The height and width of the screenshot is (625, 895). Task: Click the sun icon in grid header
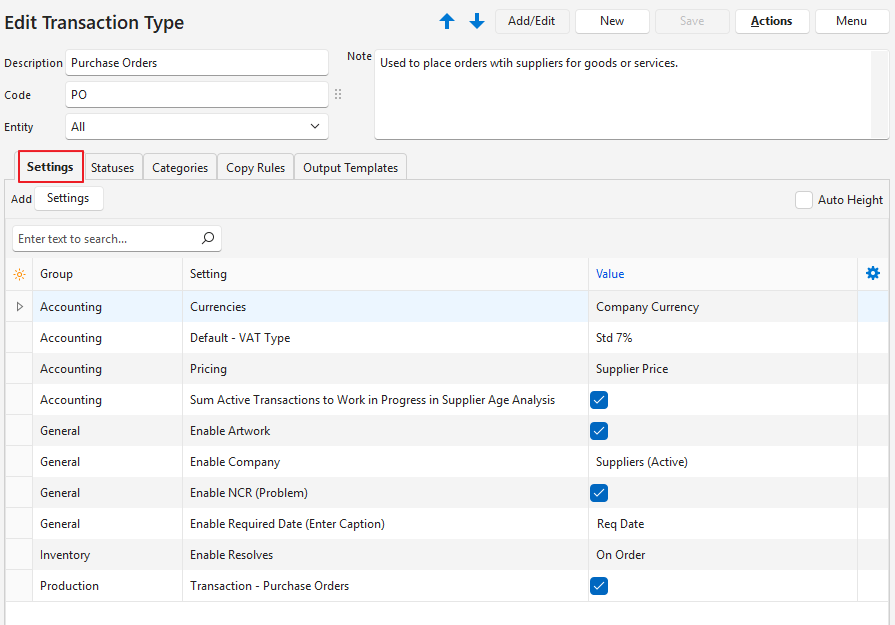point(19,274)
